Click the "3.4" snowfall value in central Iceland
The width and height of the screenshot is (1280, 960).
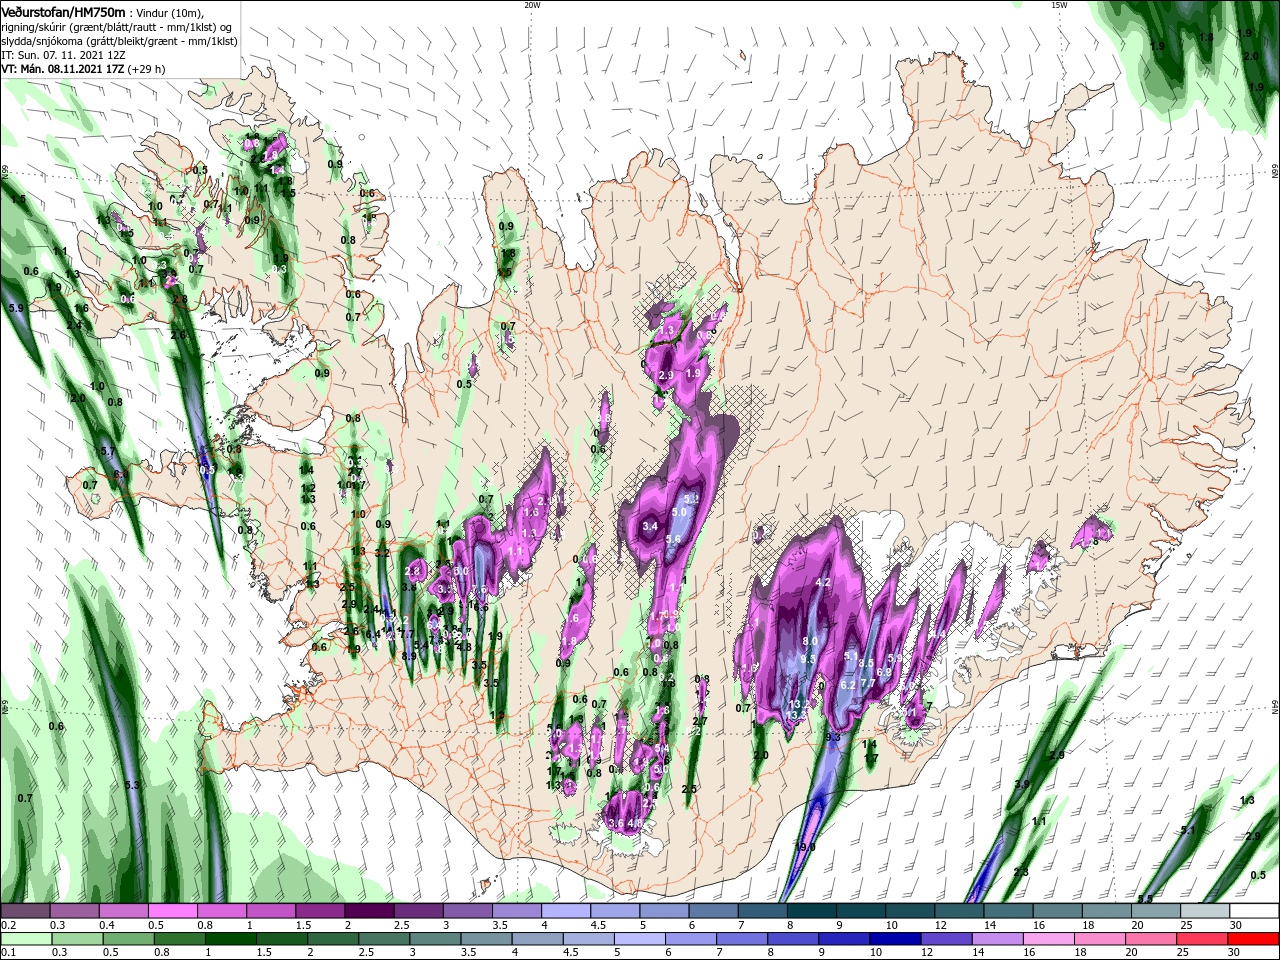(x=650, y=526)
